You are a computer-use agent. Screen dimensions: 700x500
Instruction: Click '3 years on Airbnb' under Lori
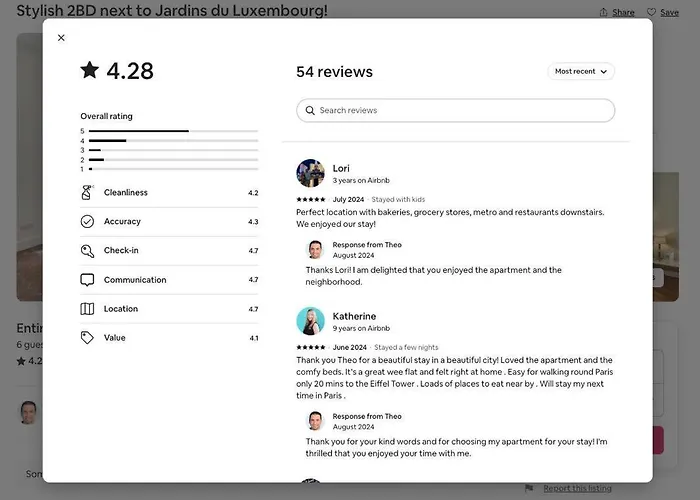click(361, 180)
